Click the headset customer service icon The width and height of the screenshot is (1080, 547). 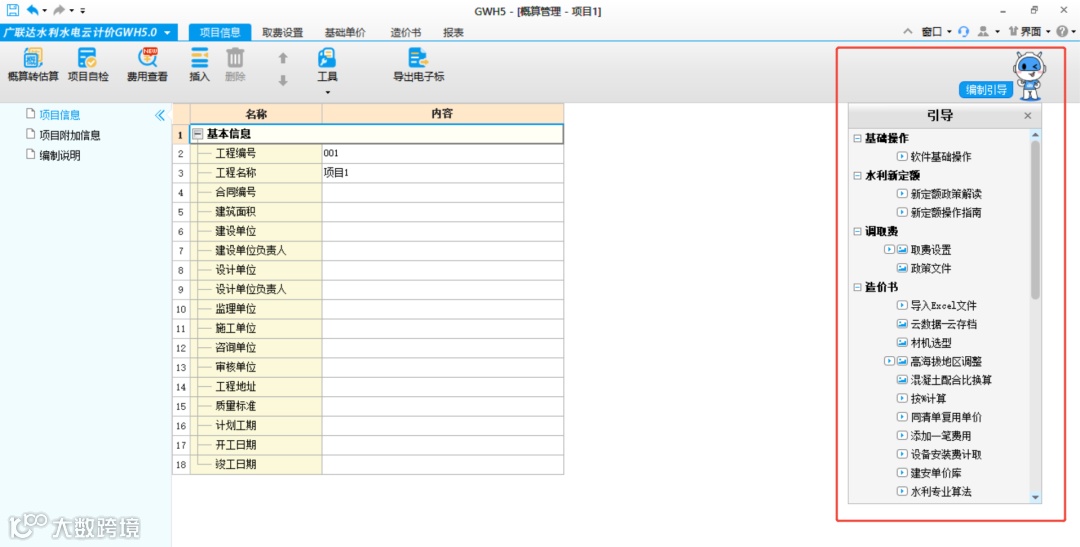(964, 32)
